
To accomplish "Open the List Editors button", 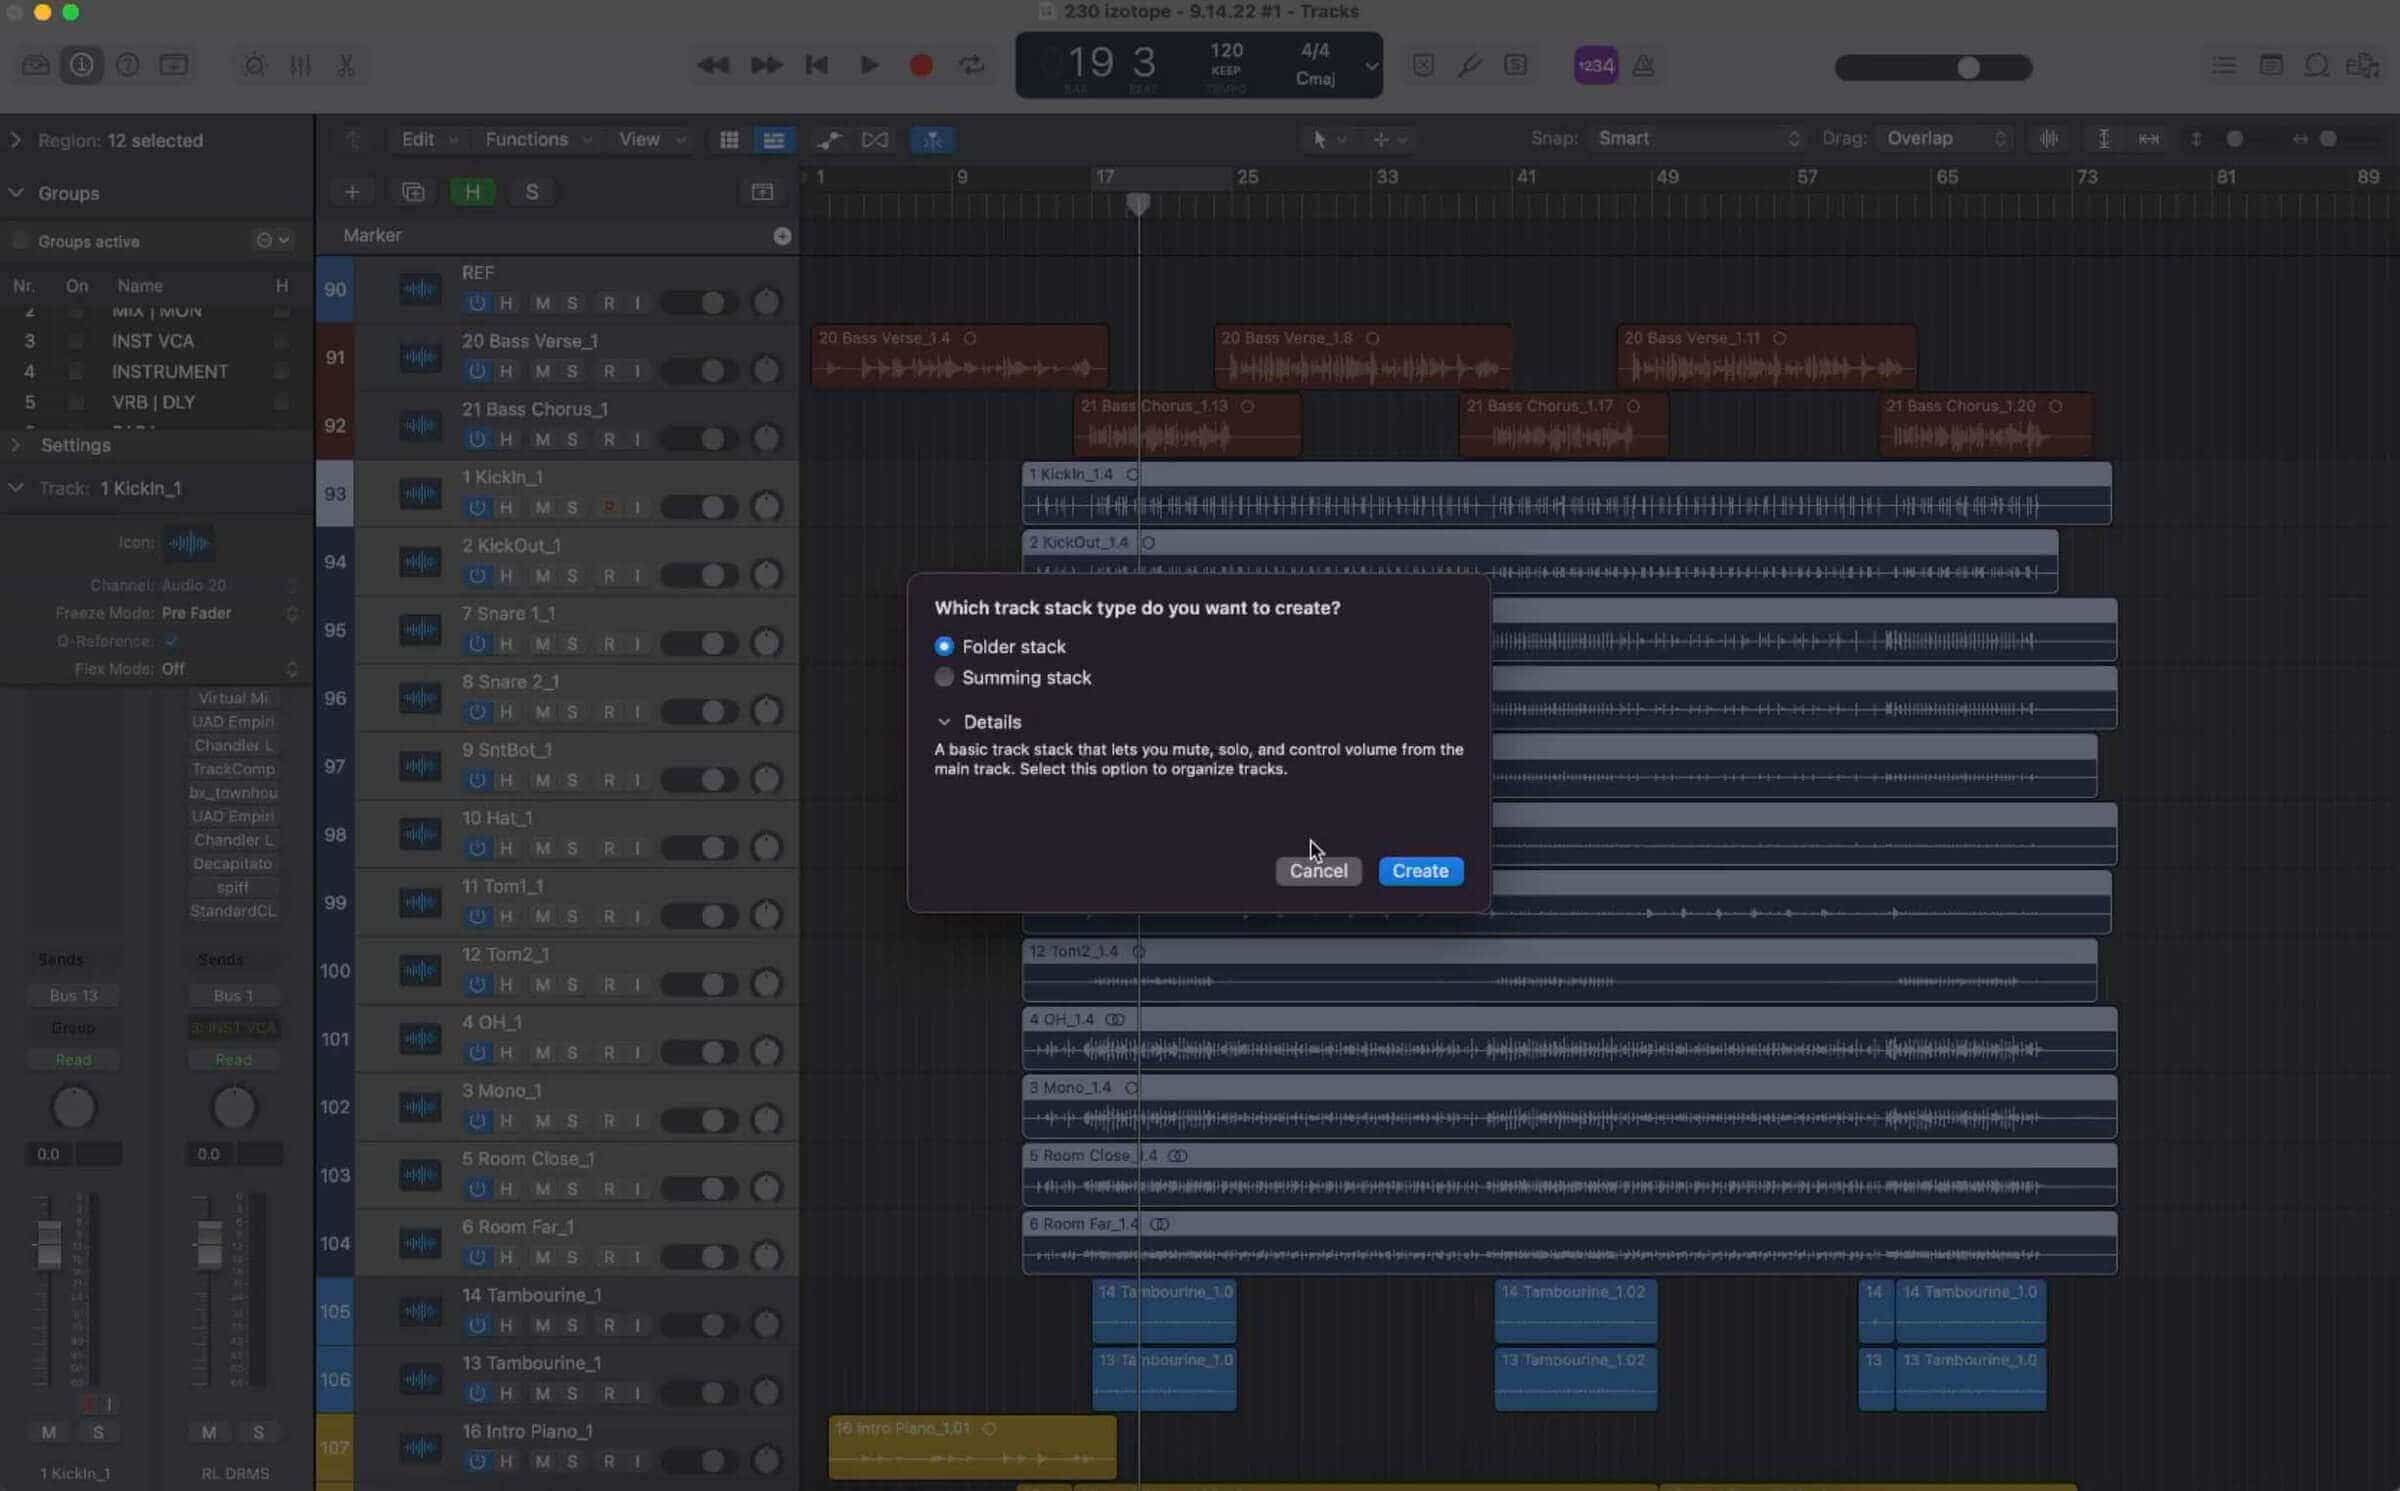I will click(2224, 66).
